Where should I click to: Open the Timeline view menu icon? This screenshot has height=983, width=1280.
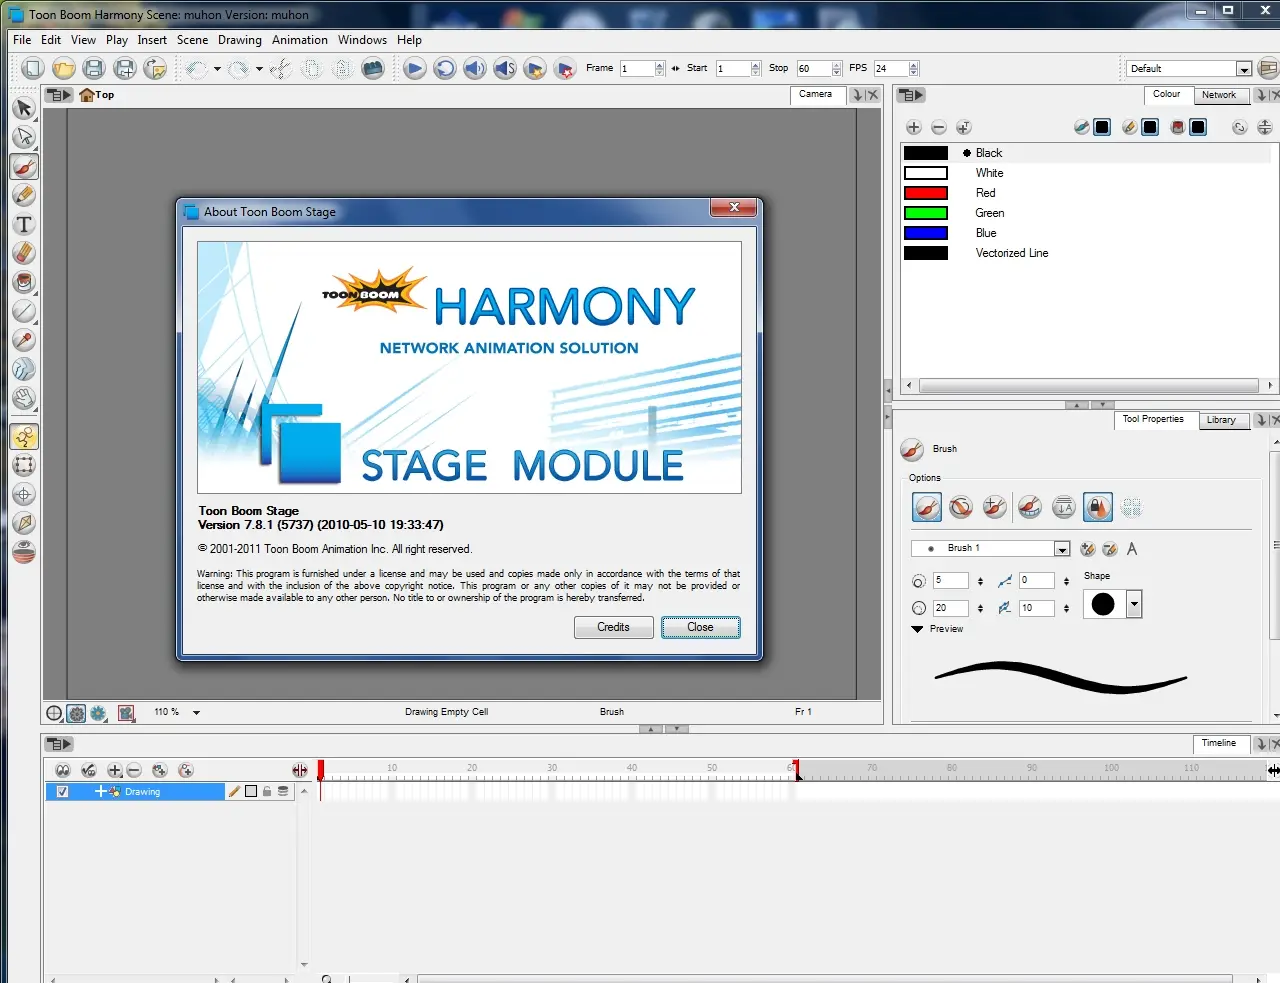60,744
